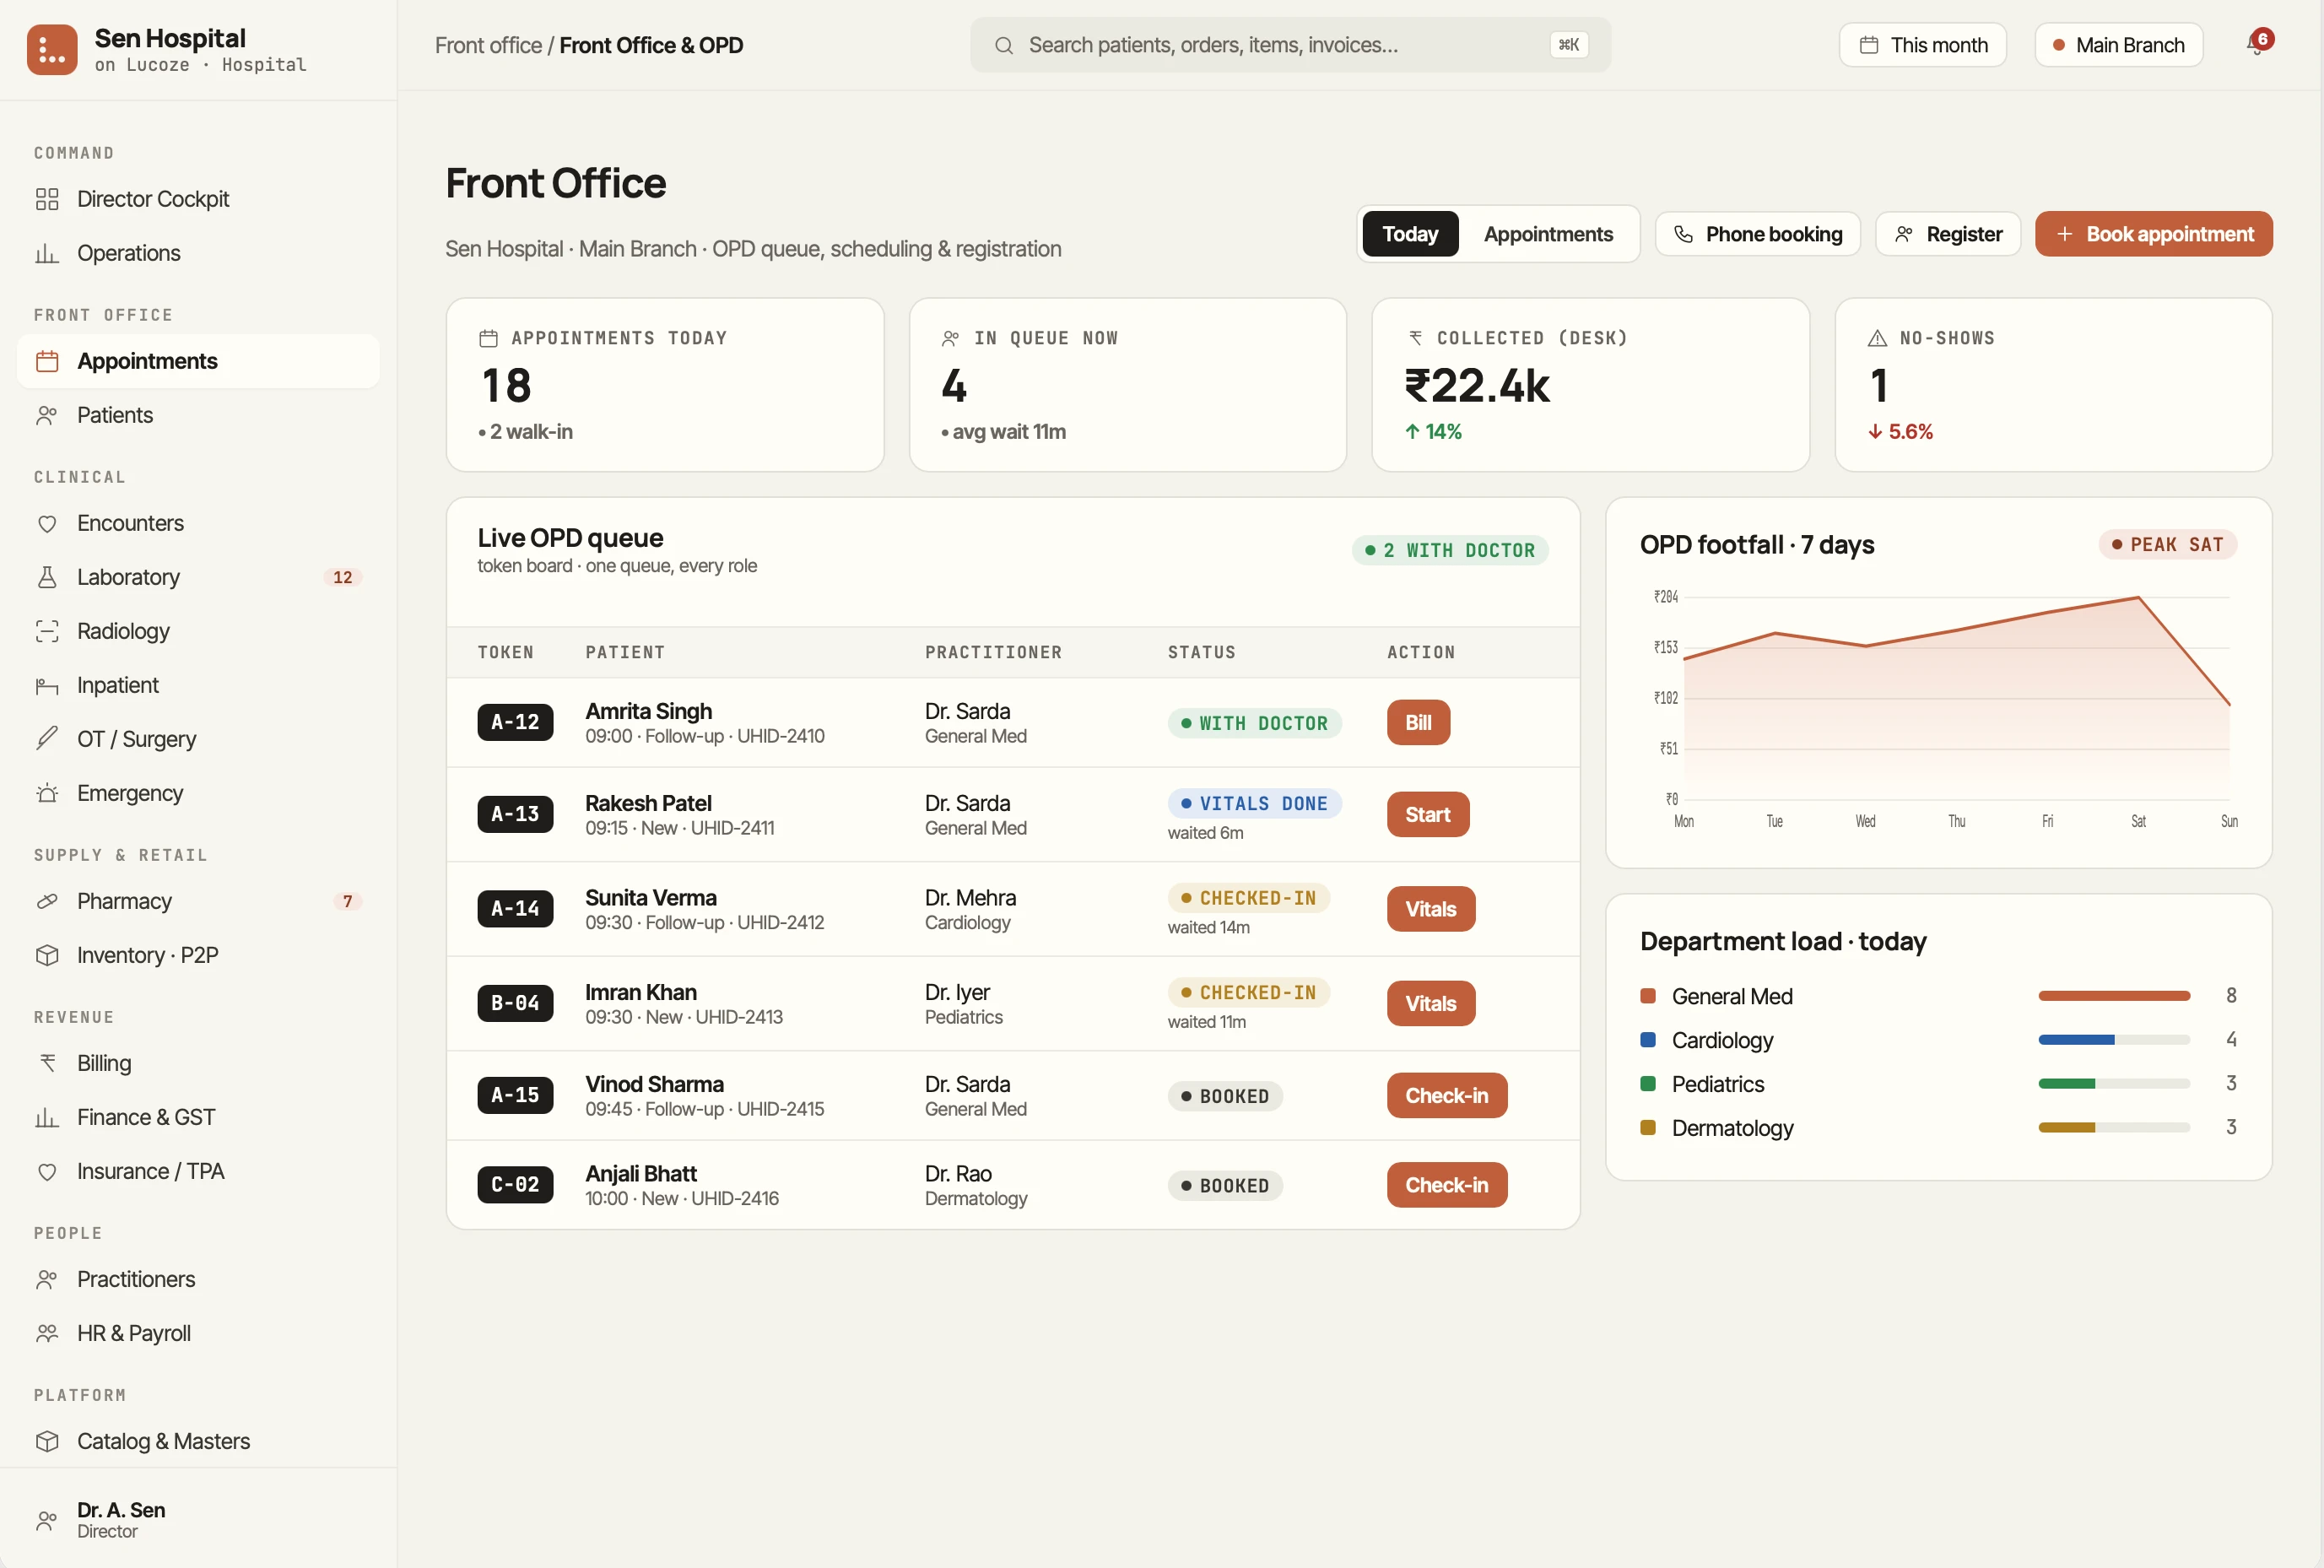Click token C-02 badge
The width and height of the screenshot is (2324, 1568).
[x=515, y=1185]
